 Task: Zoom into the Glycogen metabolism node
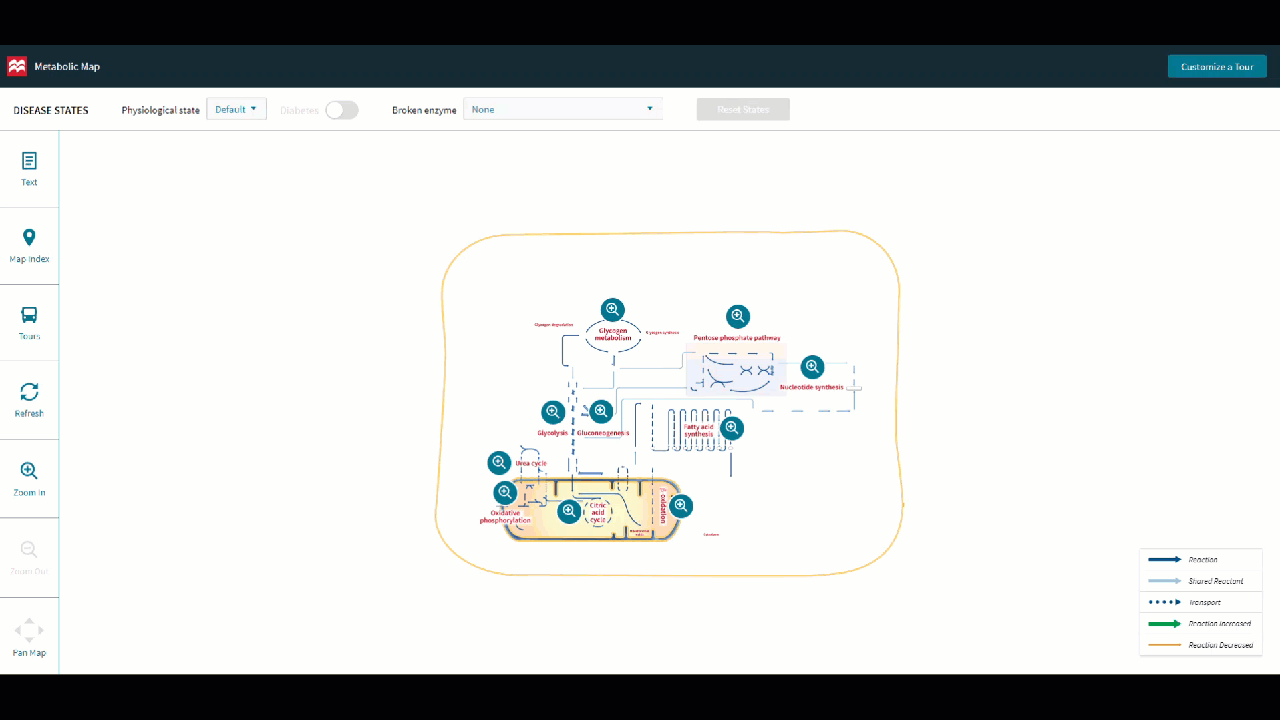[612, 309]
